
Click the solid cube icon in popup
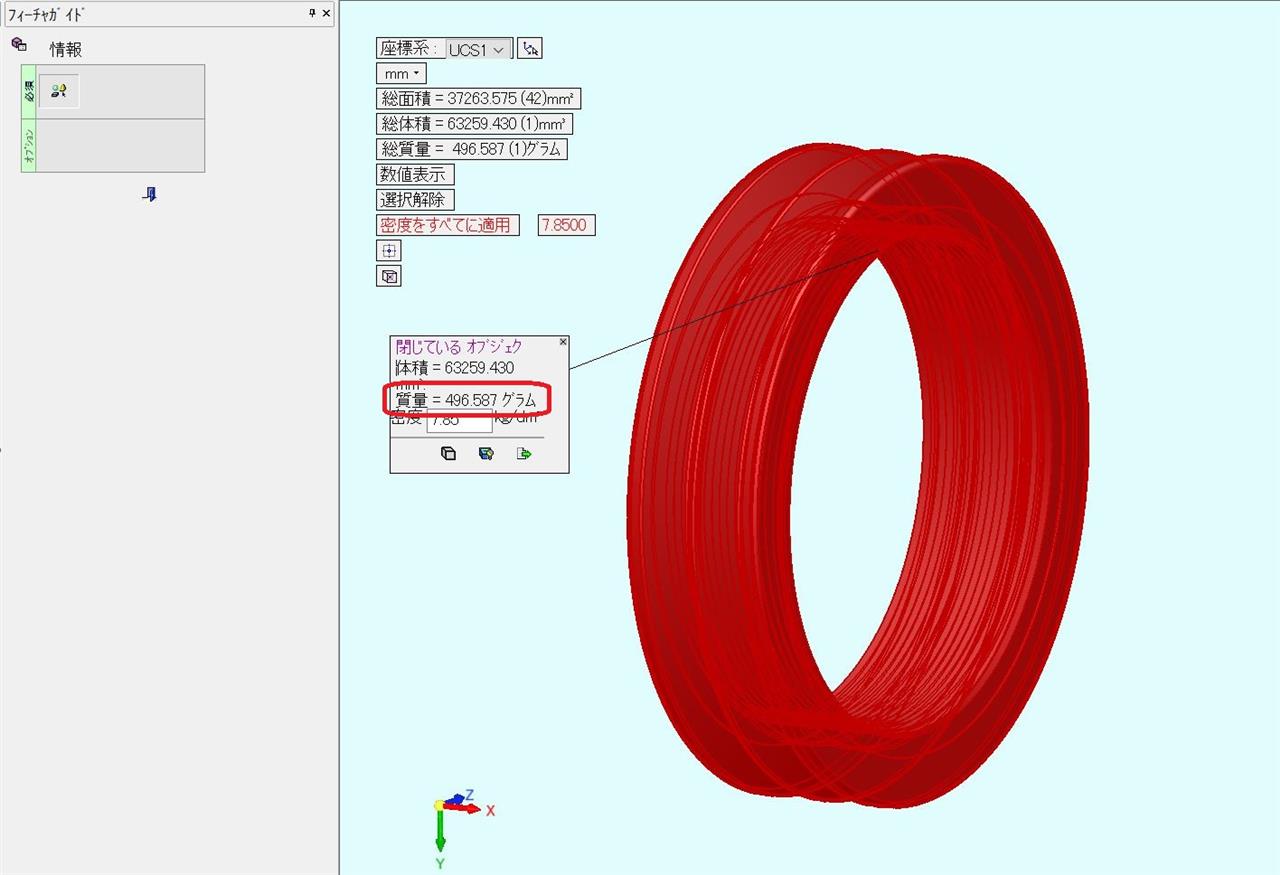[448, 454]
